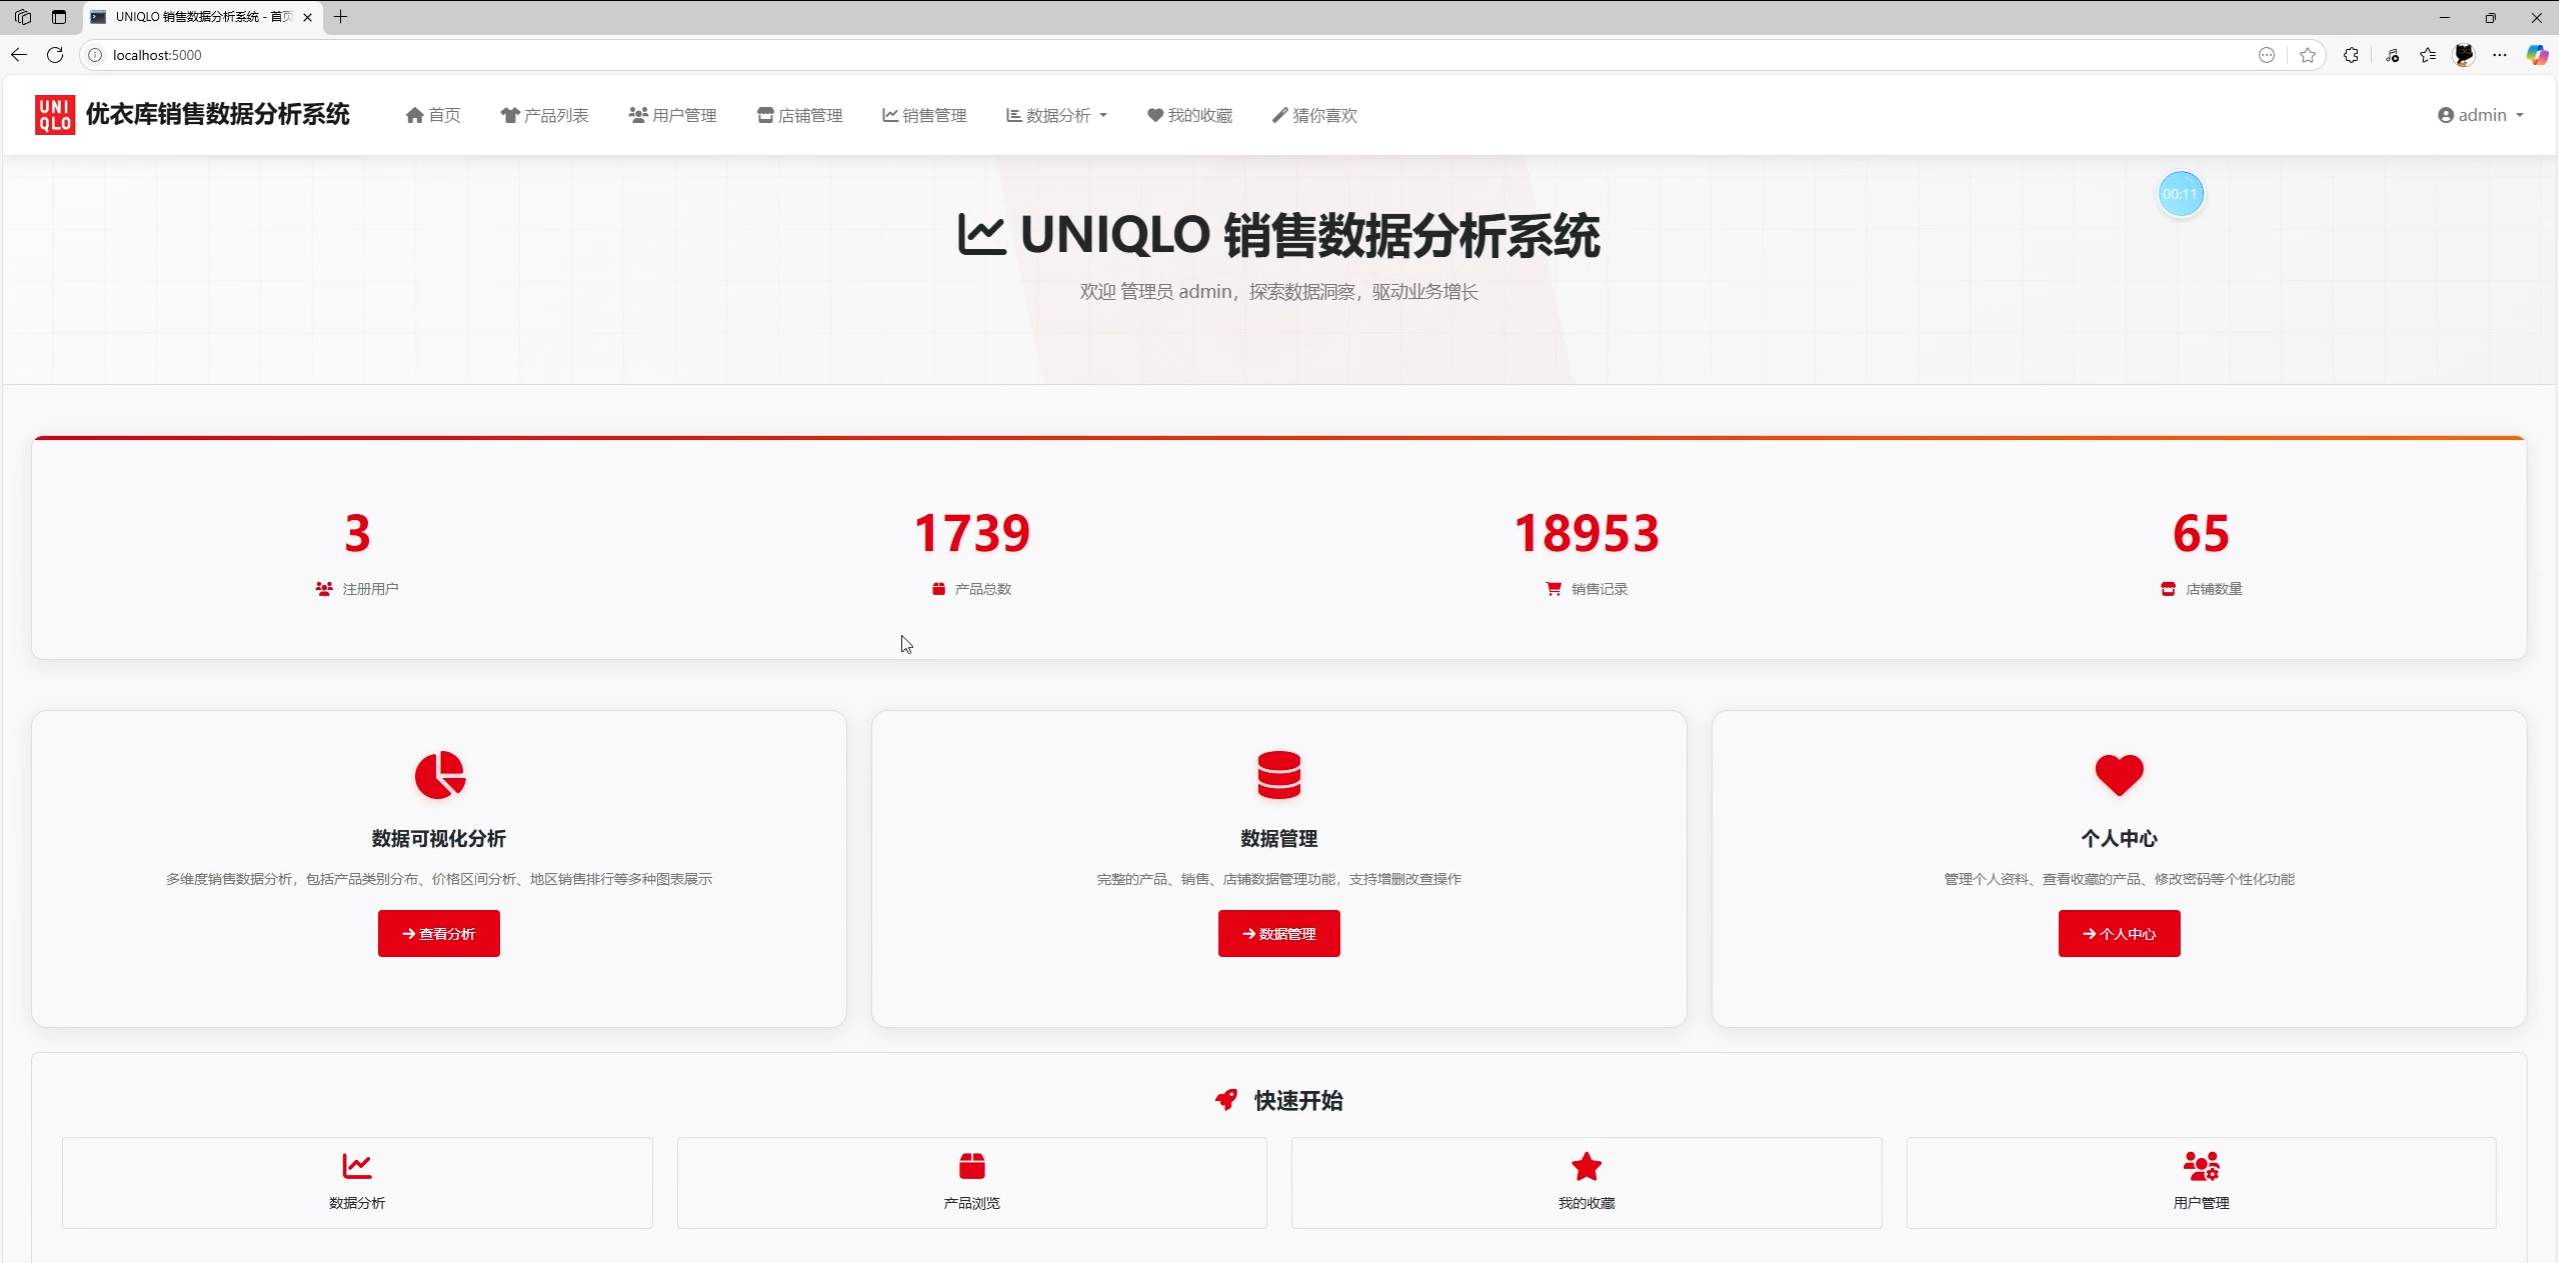The image size is (2559, 1263).
Task: Open the workspaces icon at top left
Action: [x=23, y=17]
